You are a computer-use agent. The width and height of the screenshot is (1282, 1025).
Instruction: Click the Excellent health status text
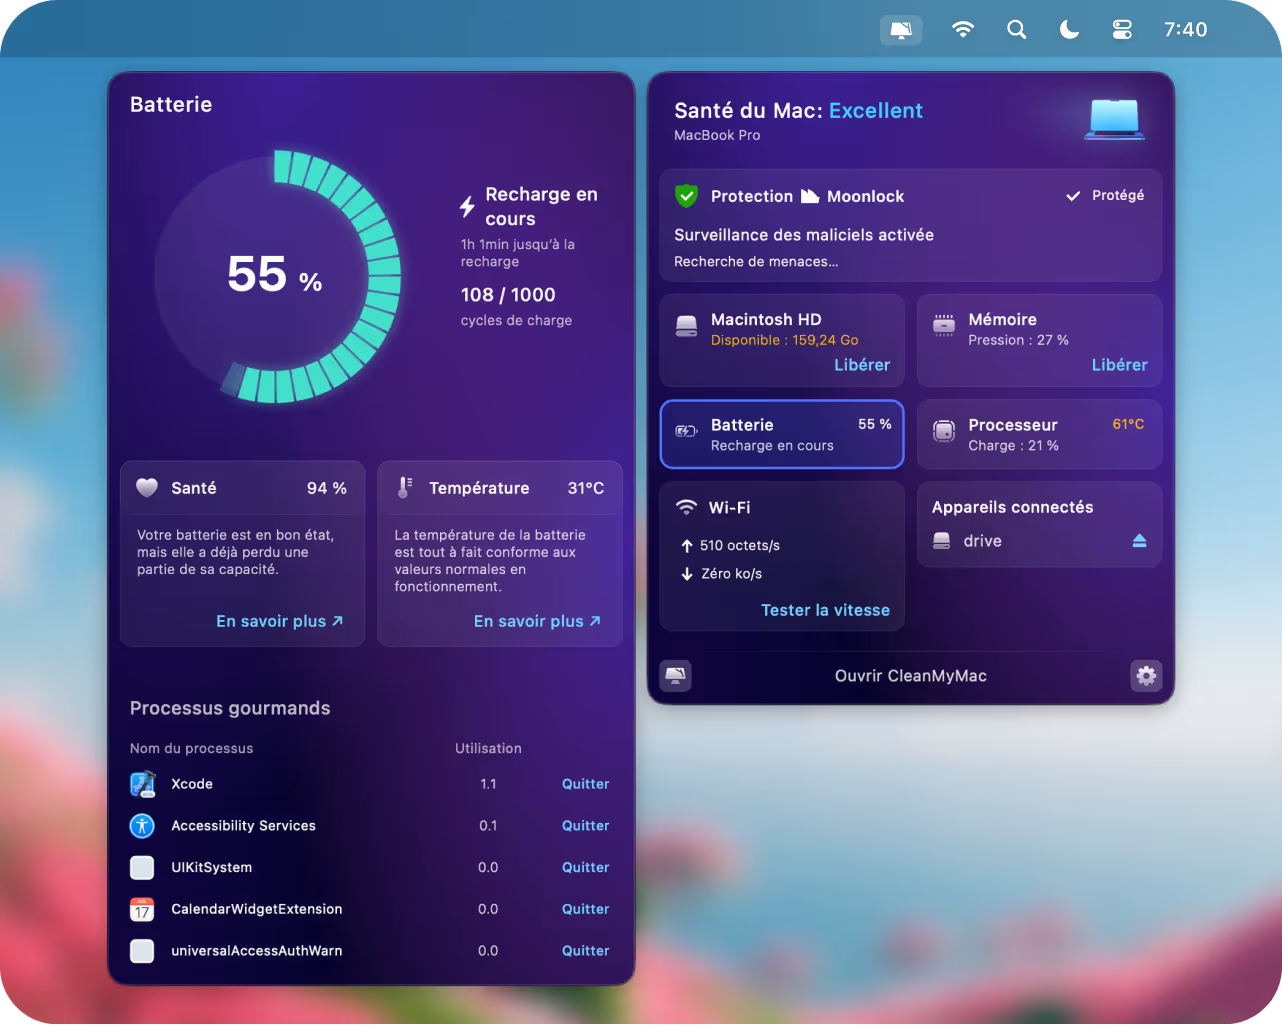coord(876,111)
